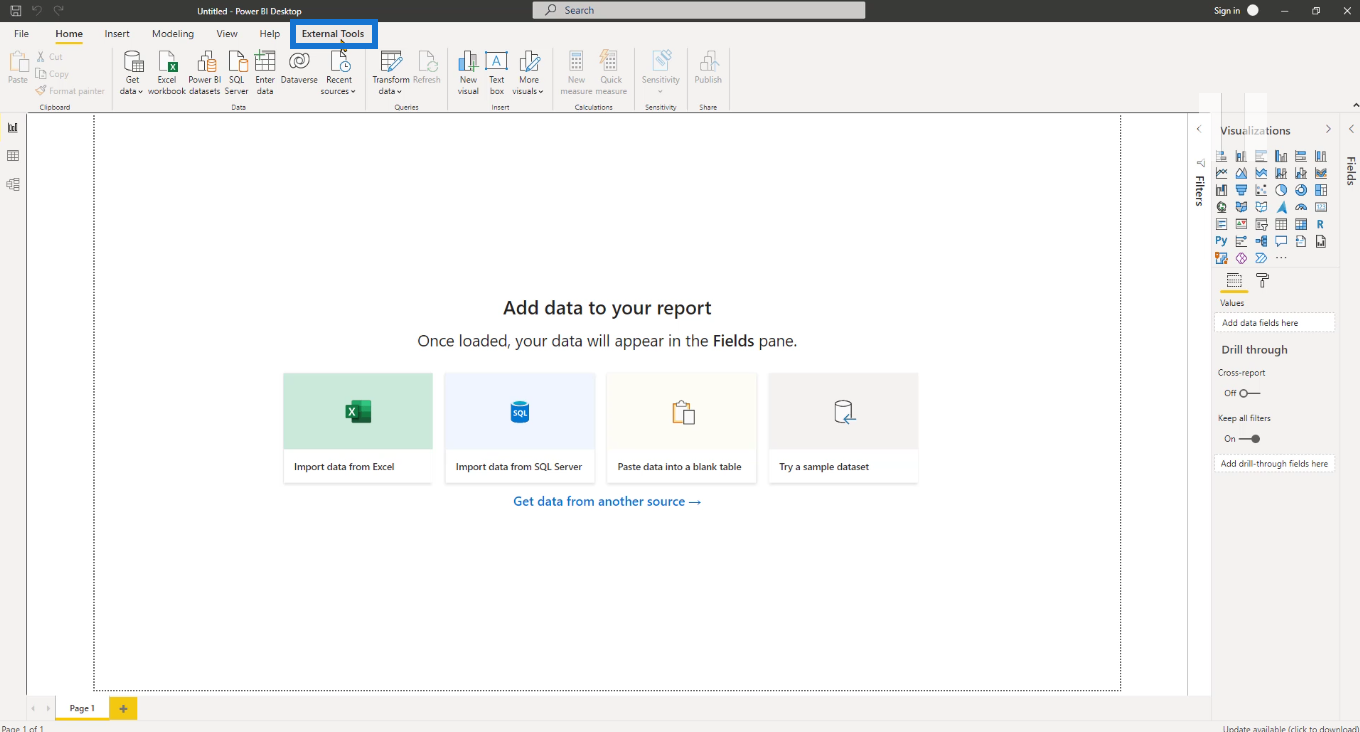Expand the Filters pane chevron
The height and width of the screenshot is (732, 1360).
point(1199,129)
